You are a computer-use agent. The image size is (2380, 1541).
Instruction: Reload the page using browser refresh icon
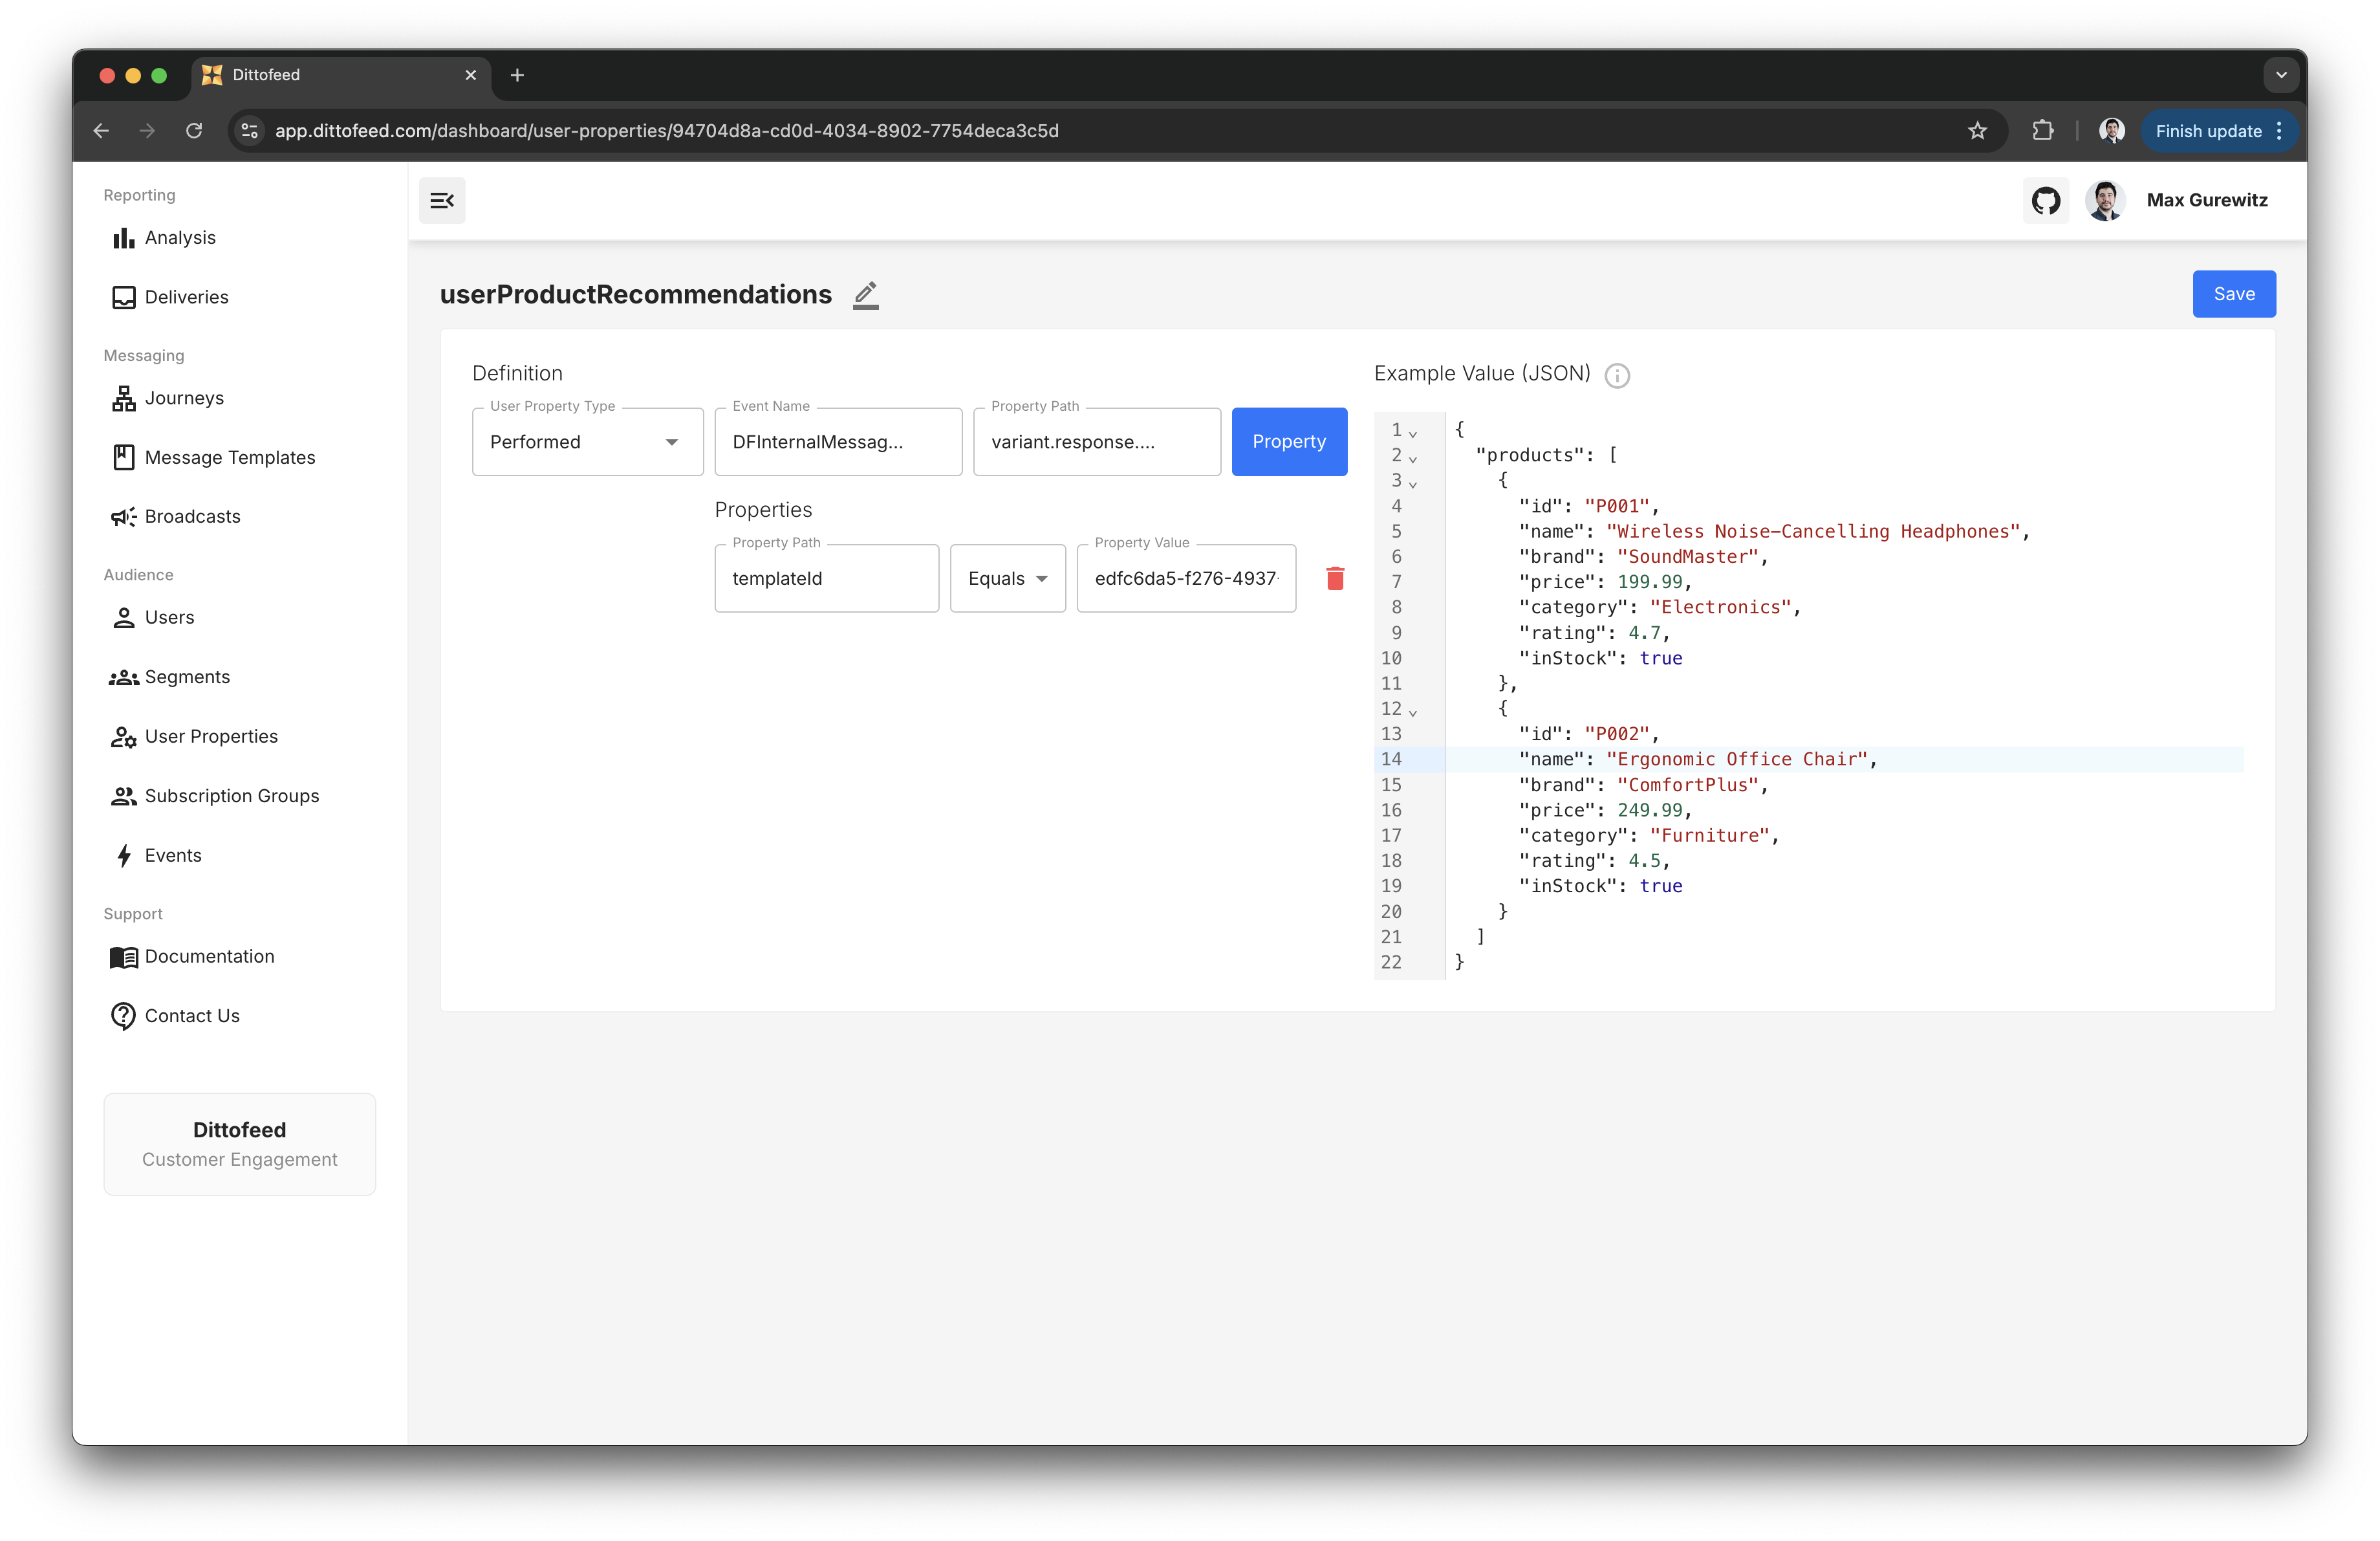click(194, 131)
